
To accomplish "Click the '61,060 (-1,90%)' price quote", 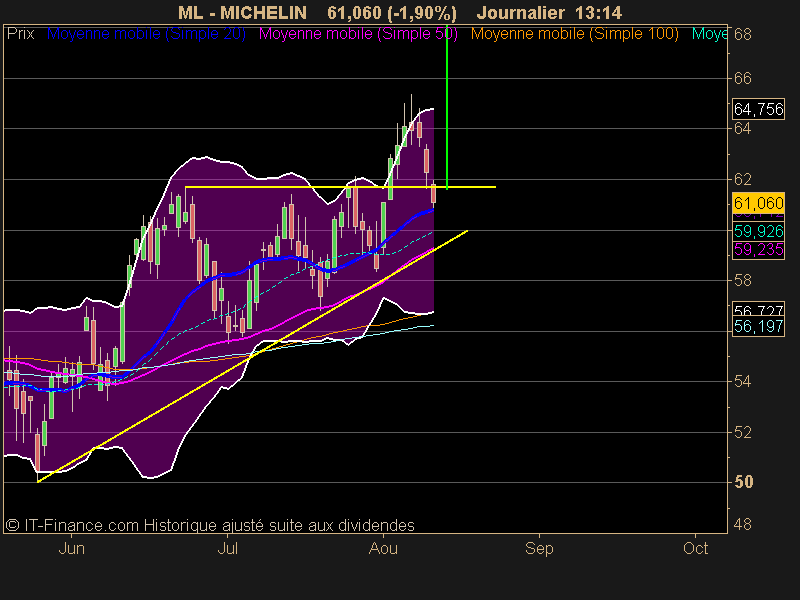I will coord(392,13).
